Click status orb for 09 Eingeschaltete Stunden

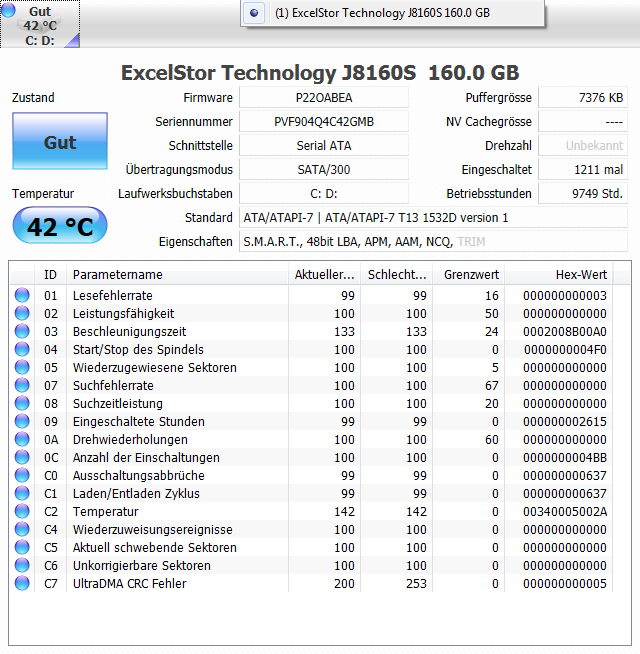tap(22, 421)
